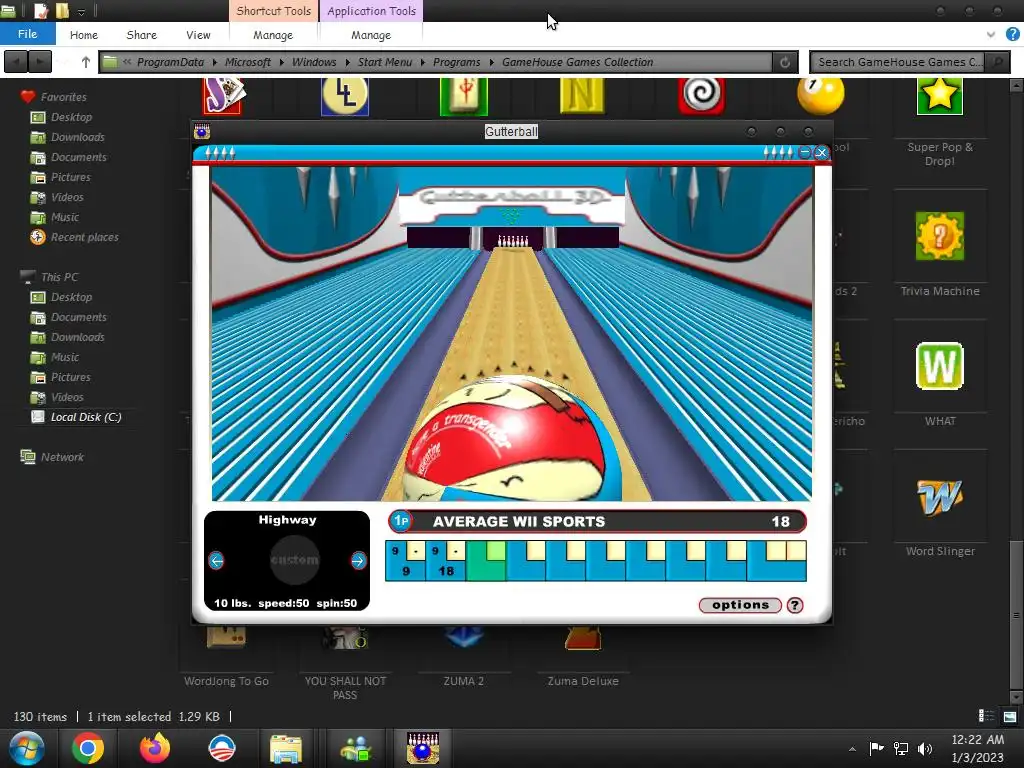Open Manage under Shortcut Tools
Screen dimensions: 1024x768
pyautogui.click(x=273, y=35)
